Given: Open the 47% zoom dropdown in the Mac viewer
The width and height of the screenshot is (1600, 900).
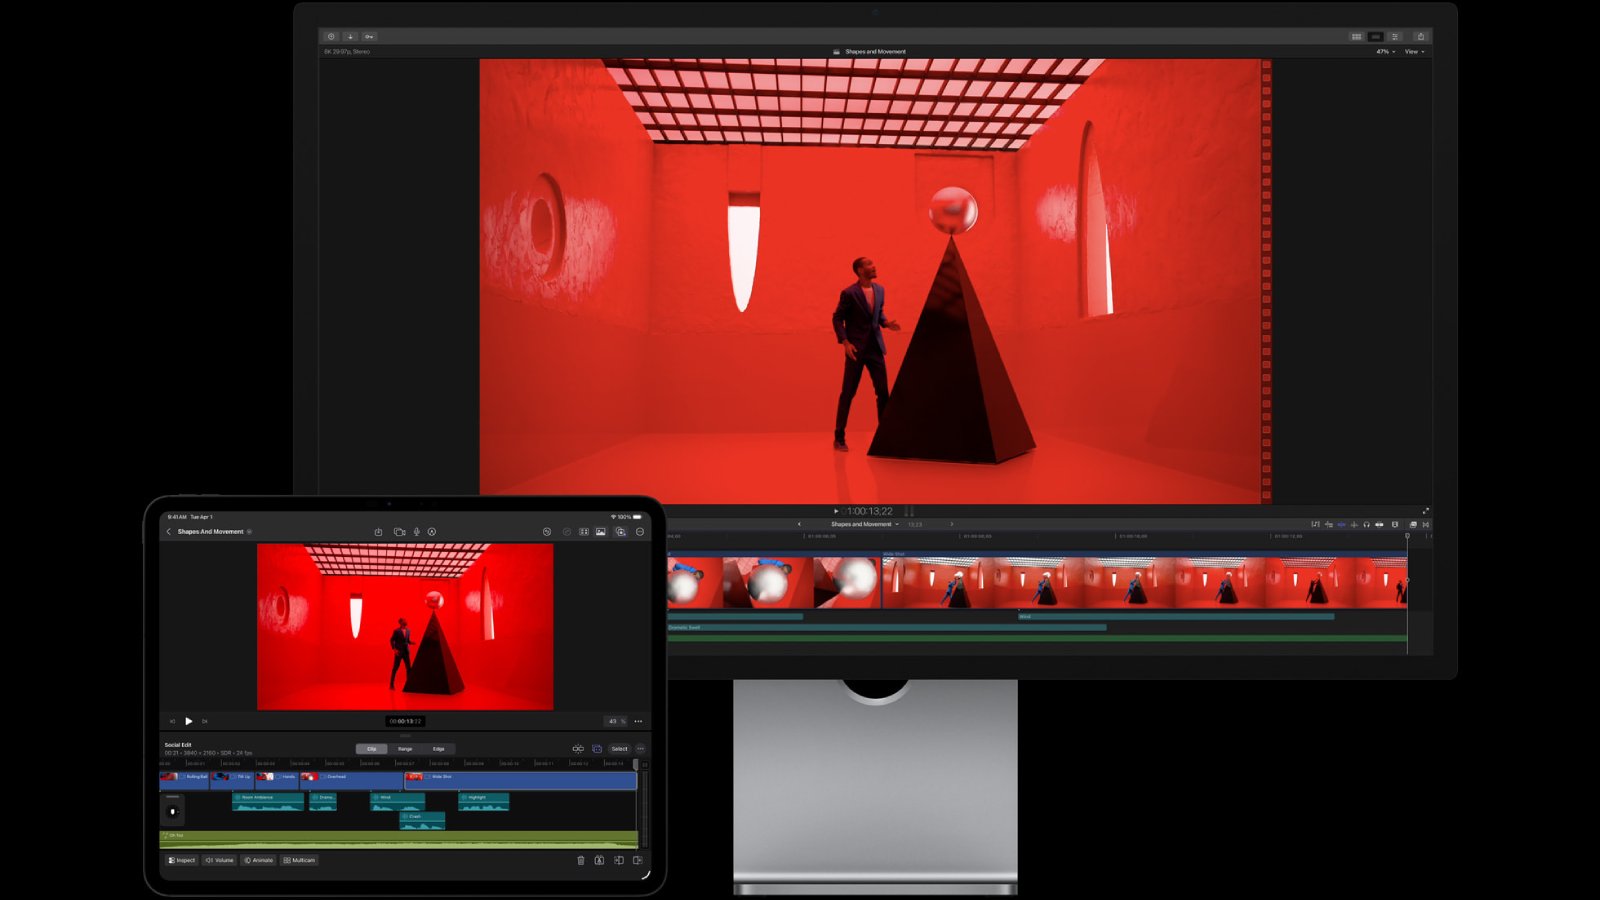Looking at the screenshot, I should coord(1384,51).
